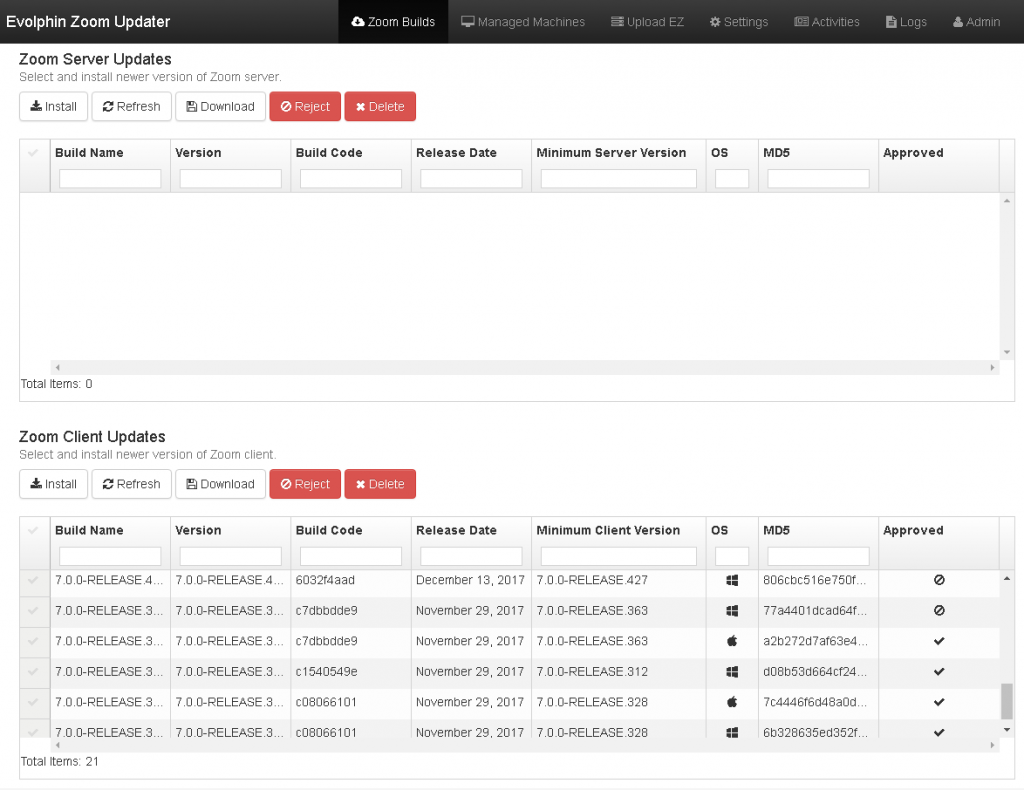Select row with MD5 a2b272d7af63e4

click(33, 641)
